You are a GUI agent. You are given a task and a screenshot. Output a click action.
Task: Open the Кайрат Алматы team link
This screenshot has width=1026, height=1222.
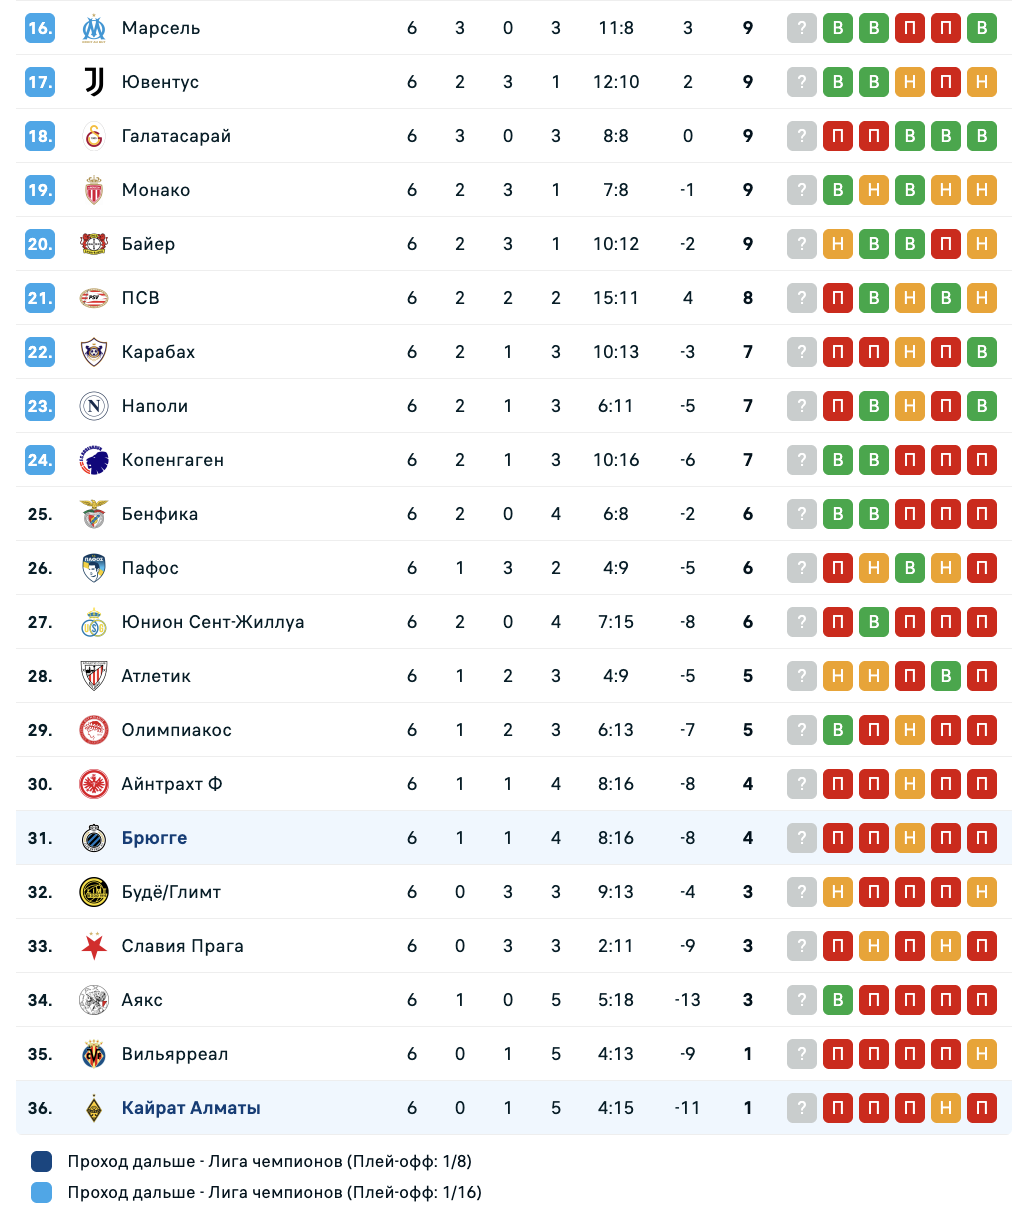coord(191,1108)
